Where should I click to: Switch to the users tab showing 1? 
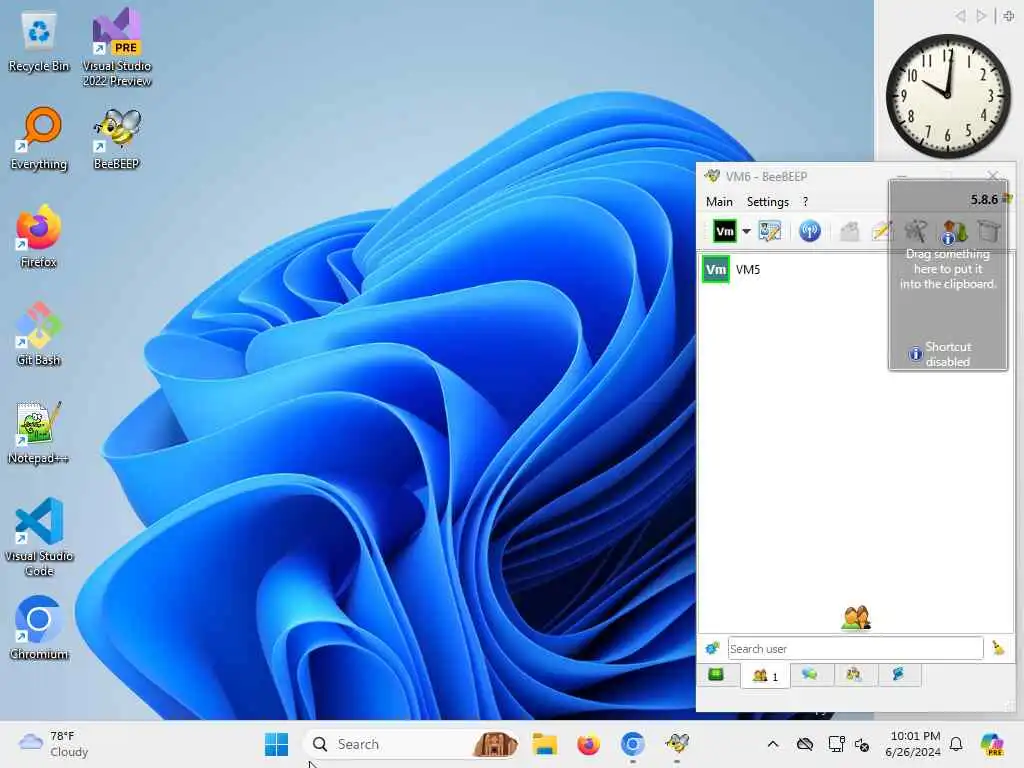click(x=765, y=675)
